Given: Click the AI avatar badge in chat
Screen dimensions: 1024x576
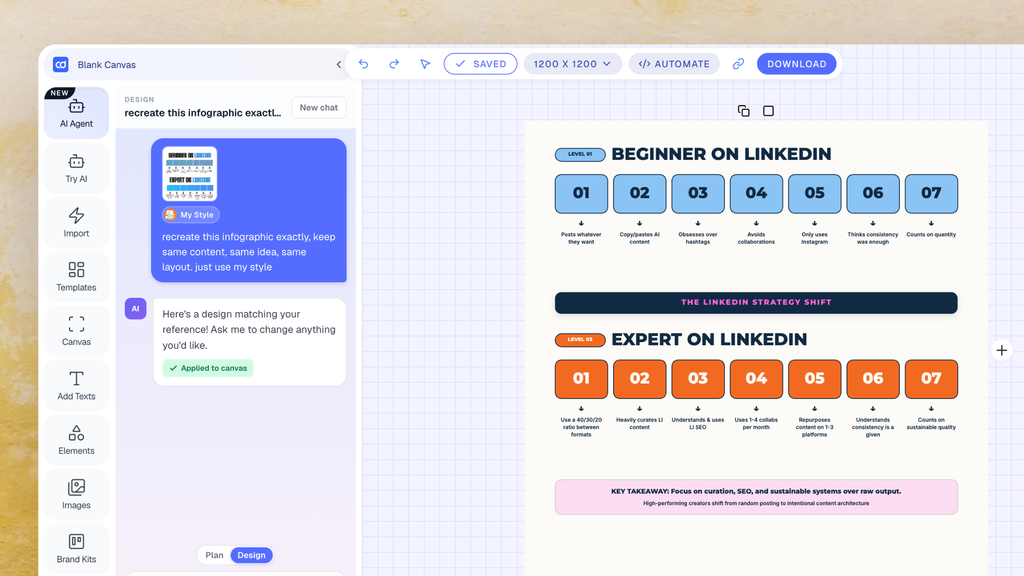Looking at the screenshot, I should [136, 309].
